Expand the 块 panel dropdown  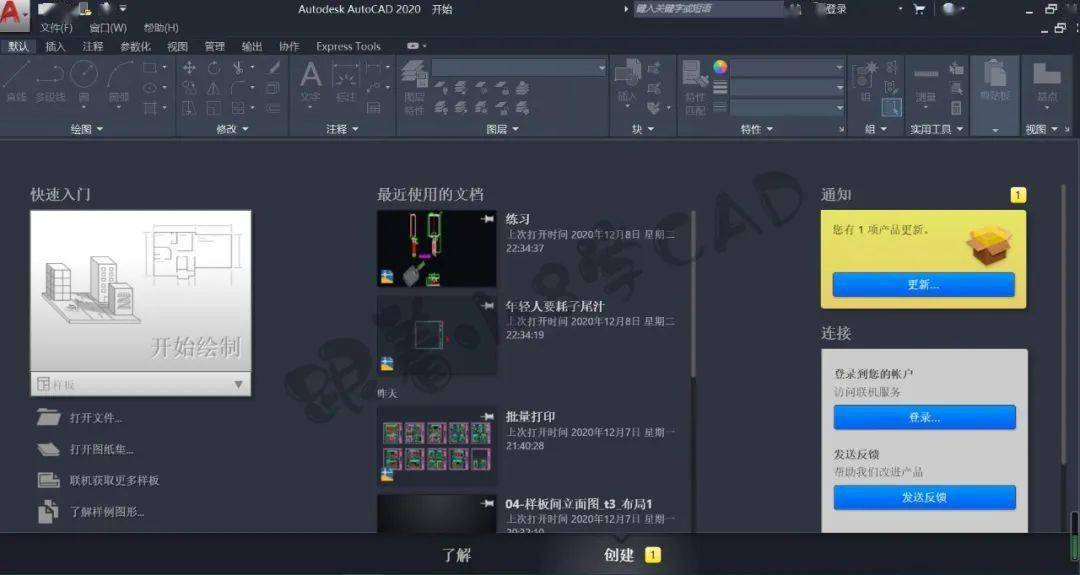click(x=643, y=129)
